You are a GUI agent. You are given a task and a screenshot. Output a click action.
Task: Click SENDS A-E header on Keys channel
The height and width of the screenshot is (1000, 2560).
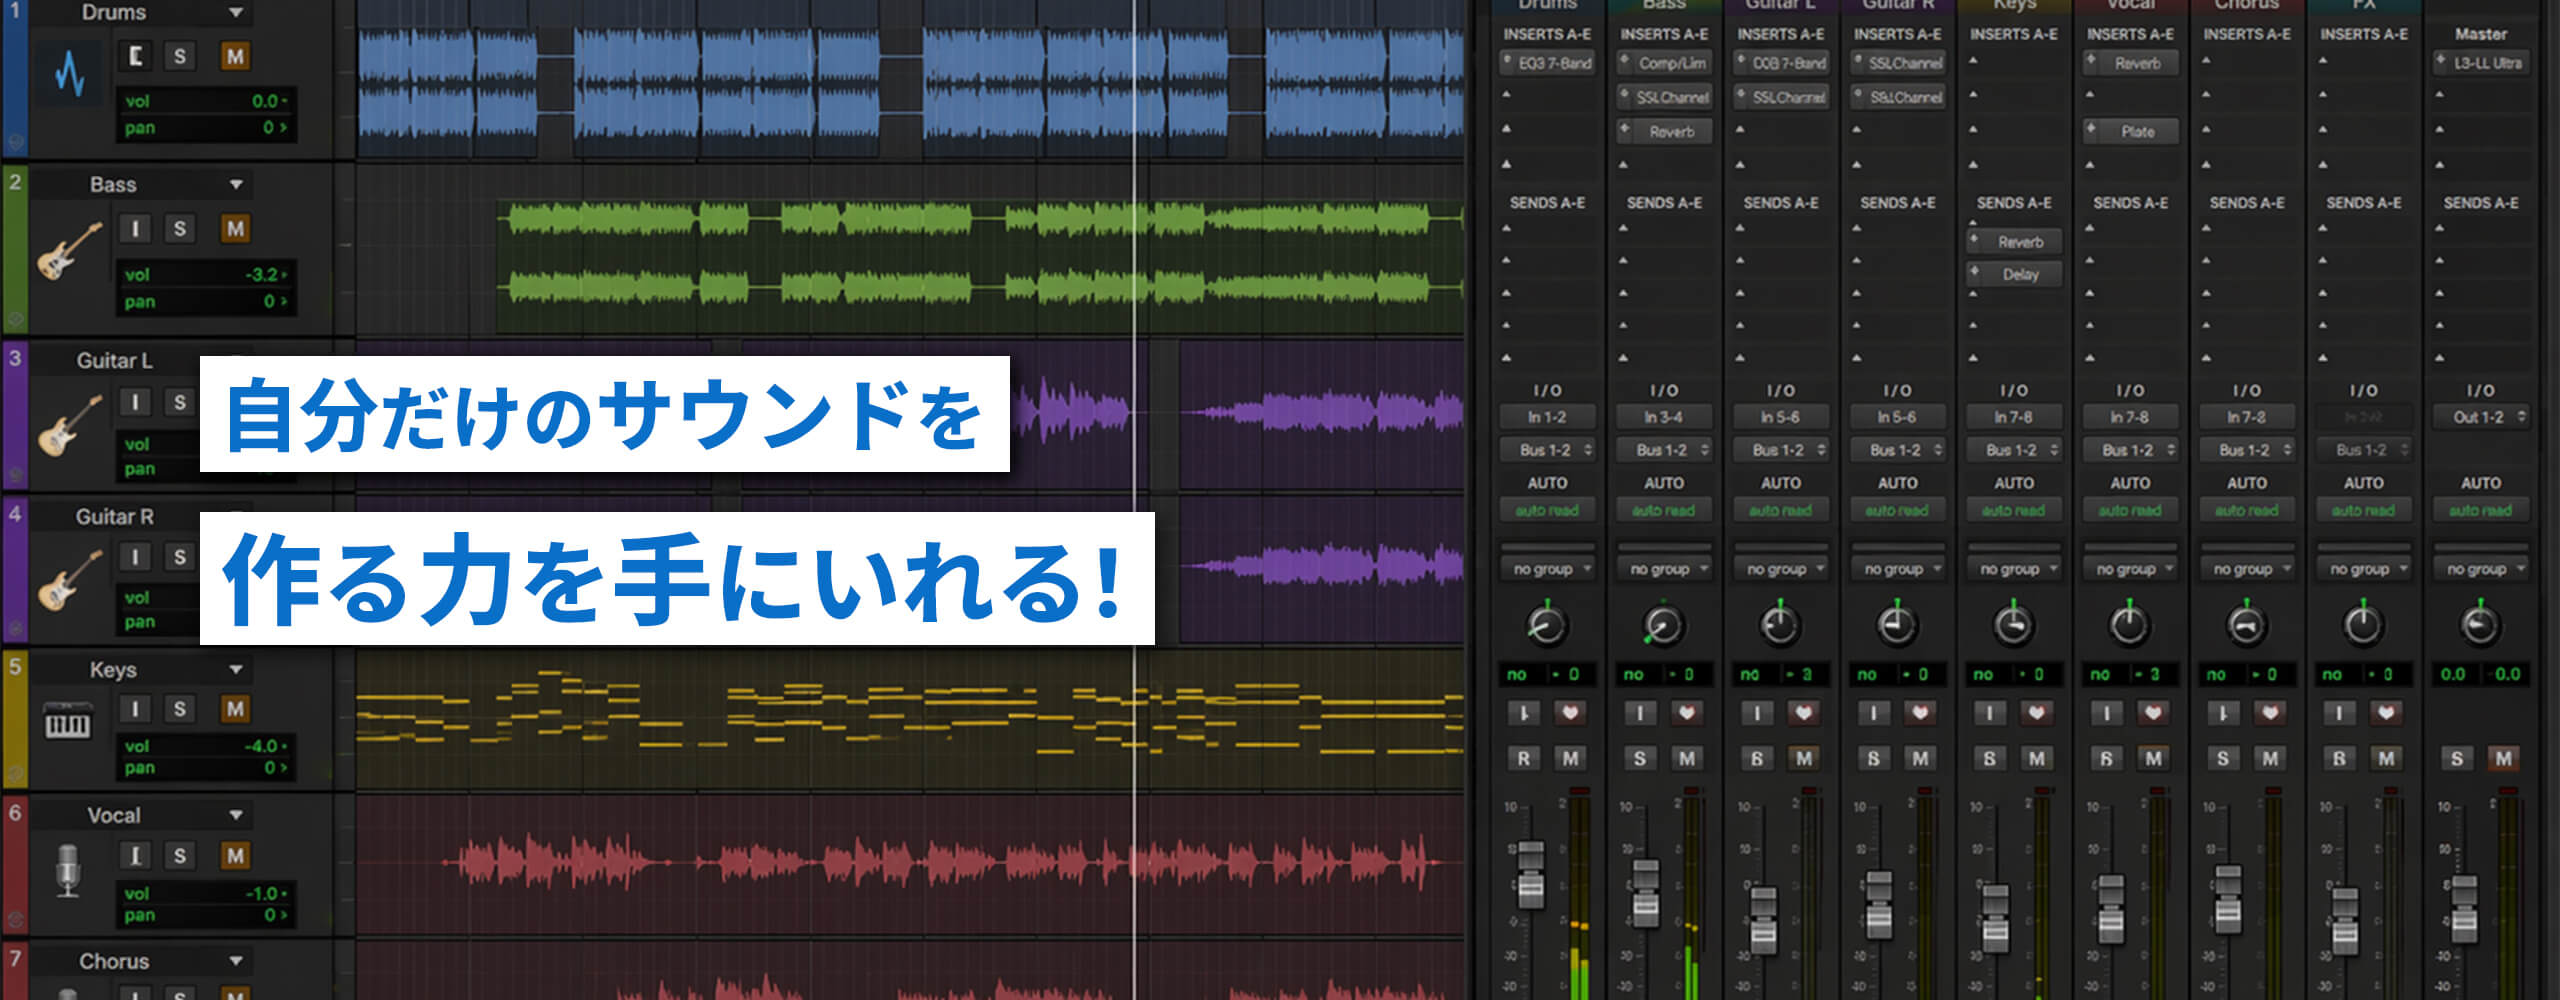[x=2014, y=203]
